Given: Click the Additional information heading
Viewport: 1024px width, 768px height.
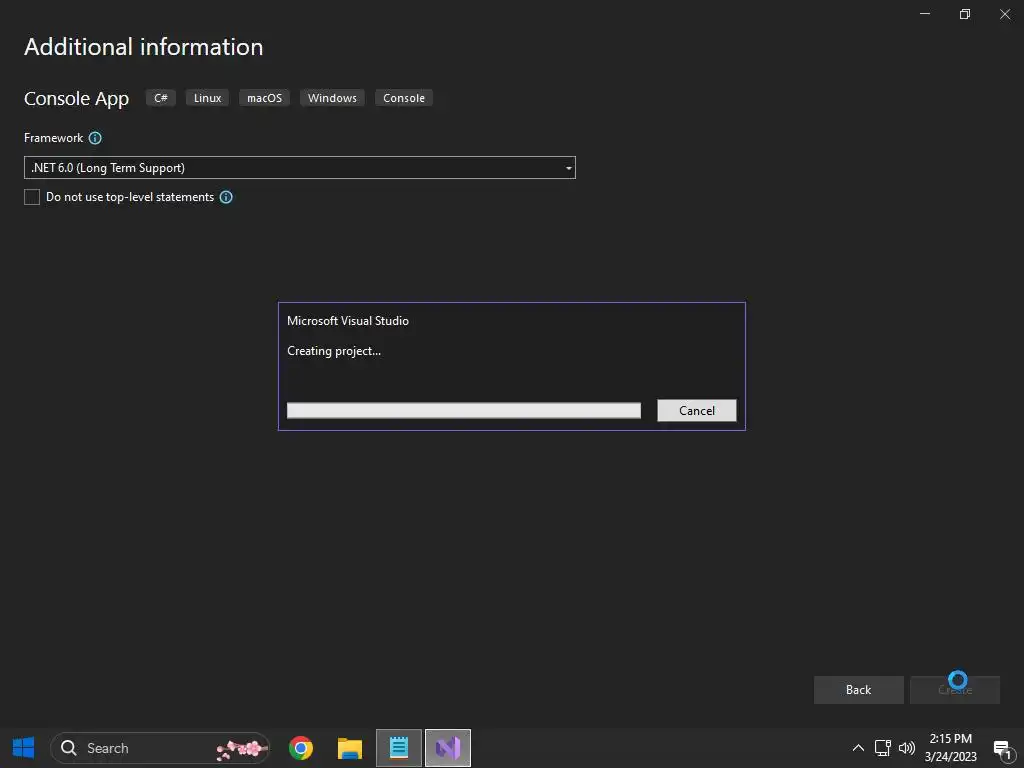Looking at the screenshot, I should [144, 47].
